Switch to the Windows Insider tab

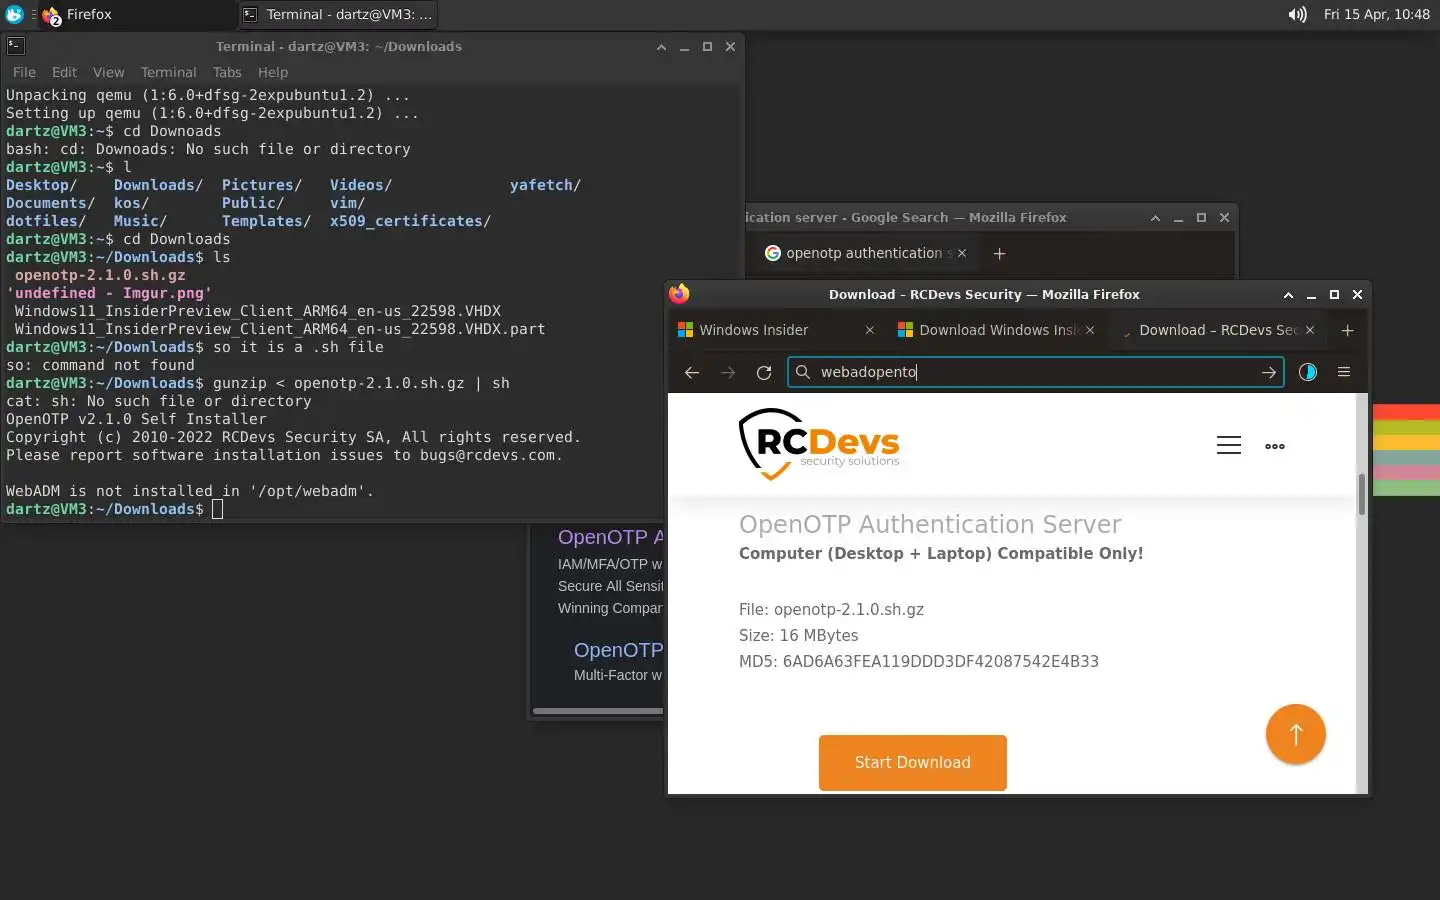[776, 330]
